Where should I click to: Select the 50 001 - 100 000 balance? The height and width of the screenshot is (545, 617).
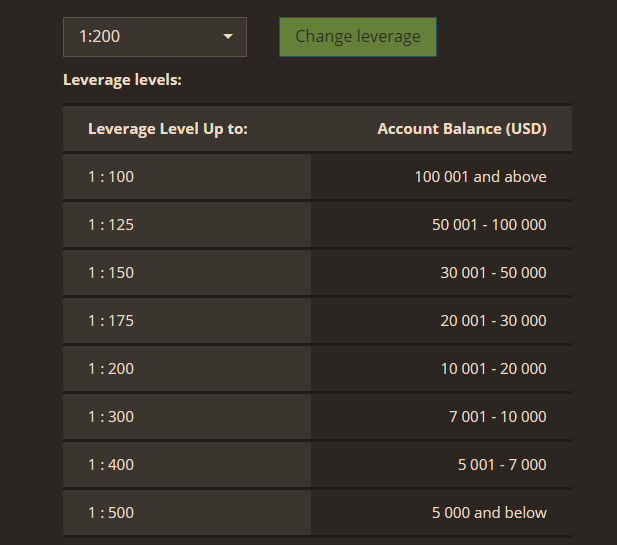click(489, 225)
